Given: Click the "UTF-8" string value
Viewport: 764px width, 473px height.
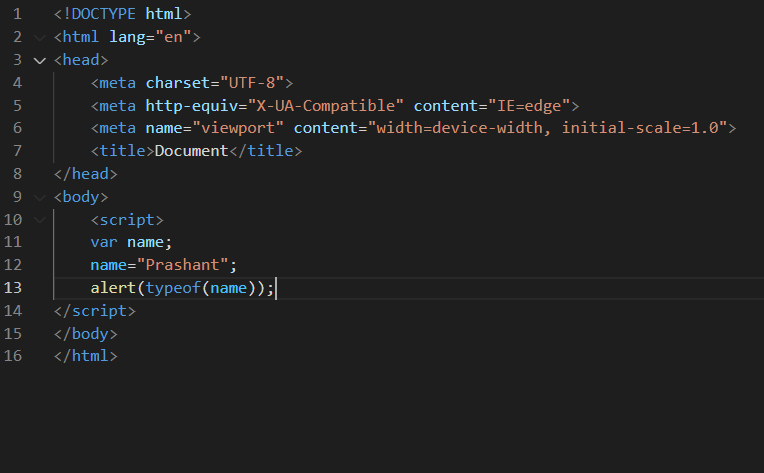Looking at the screenshot, I should tap(252, 83).
